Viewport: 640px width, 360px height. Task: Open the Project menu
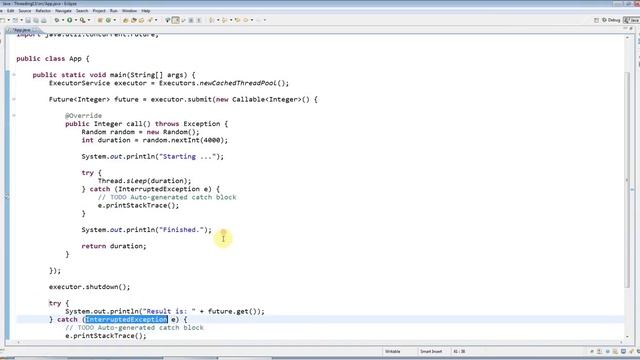click(99, 11)
